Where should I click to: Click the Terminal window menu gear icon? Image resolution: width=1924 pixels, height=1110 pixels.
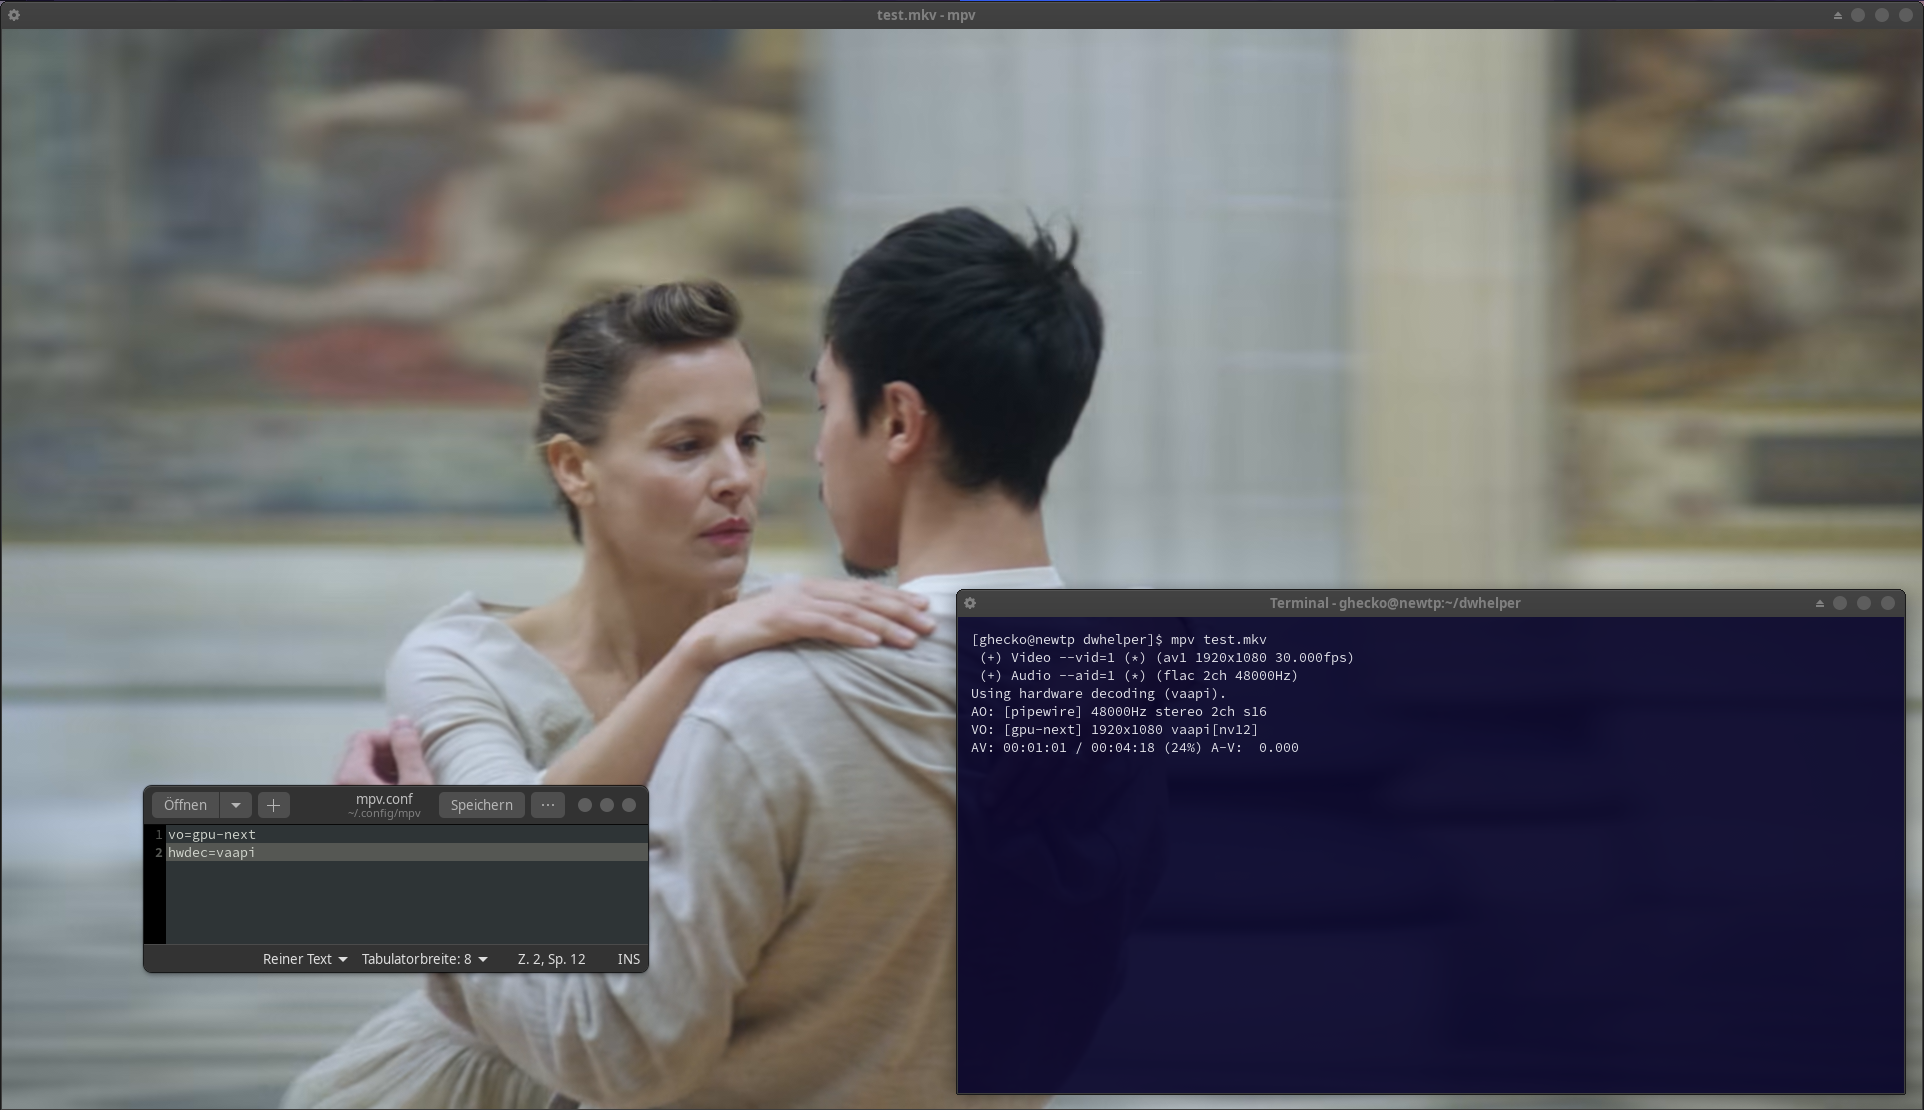tap(970, 603)
